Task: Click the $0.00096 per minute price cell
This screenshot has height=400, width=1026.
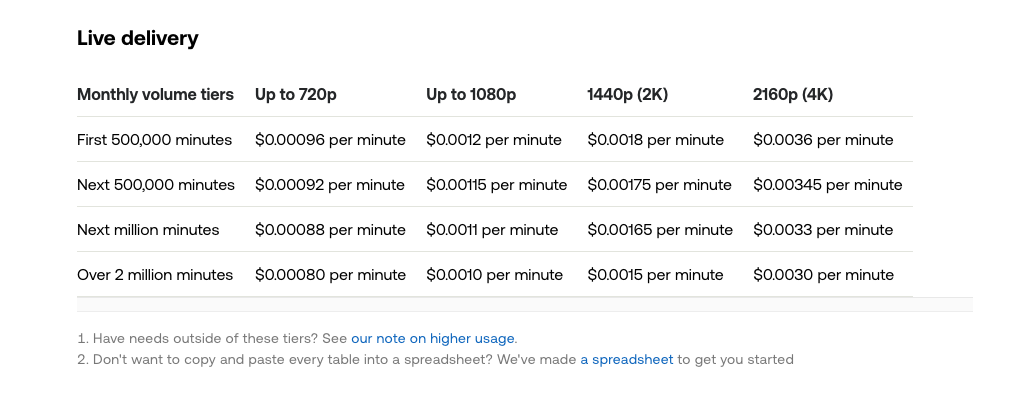Action: pyautogui.click(x=330, y=140)
